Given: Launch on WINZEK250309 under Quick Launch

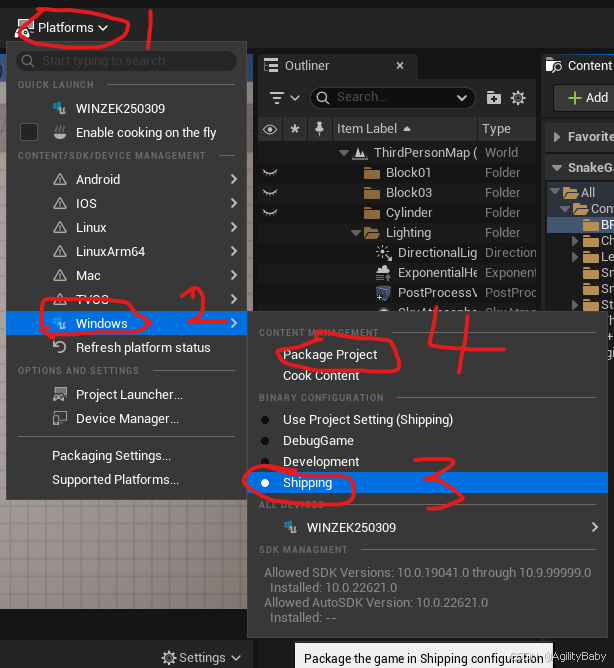Looking at the screenshot, I should click(127, 109).
